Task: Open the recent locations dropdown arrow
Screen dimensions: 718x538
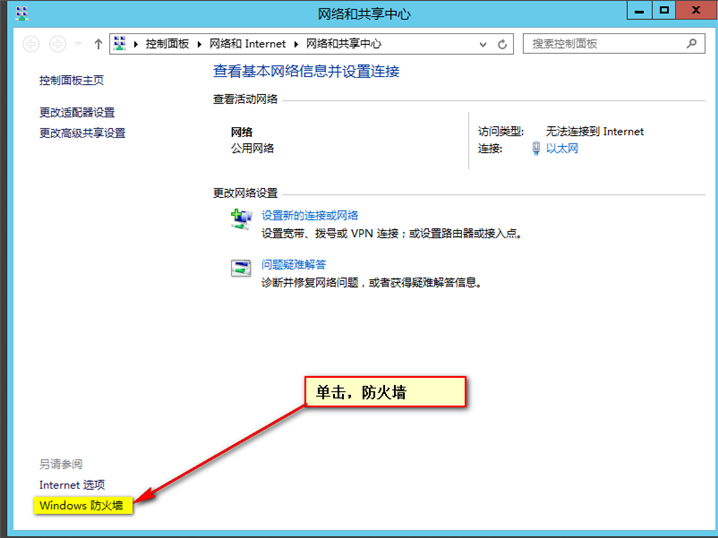Action: 78,44
